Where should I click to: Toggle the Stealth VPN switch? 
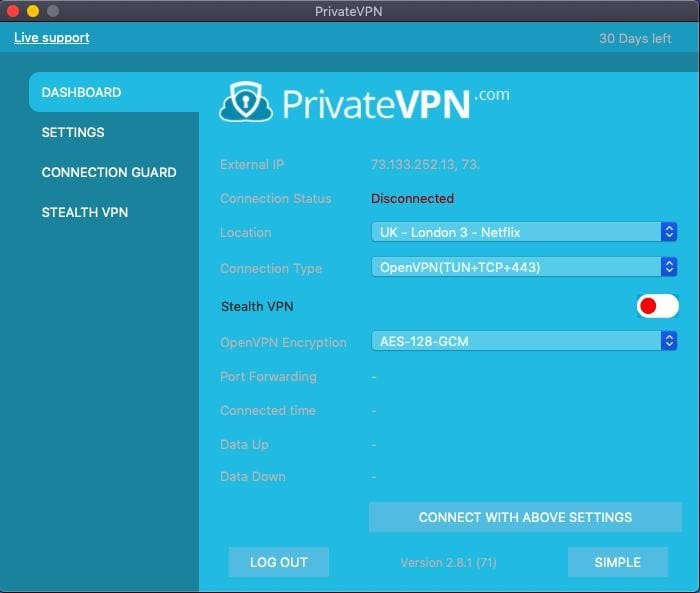click(x=657, y=306)
